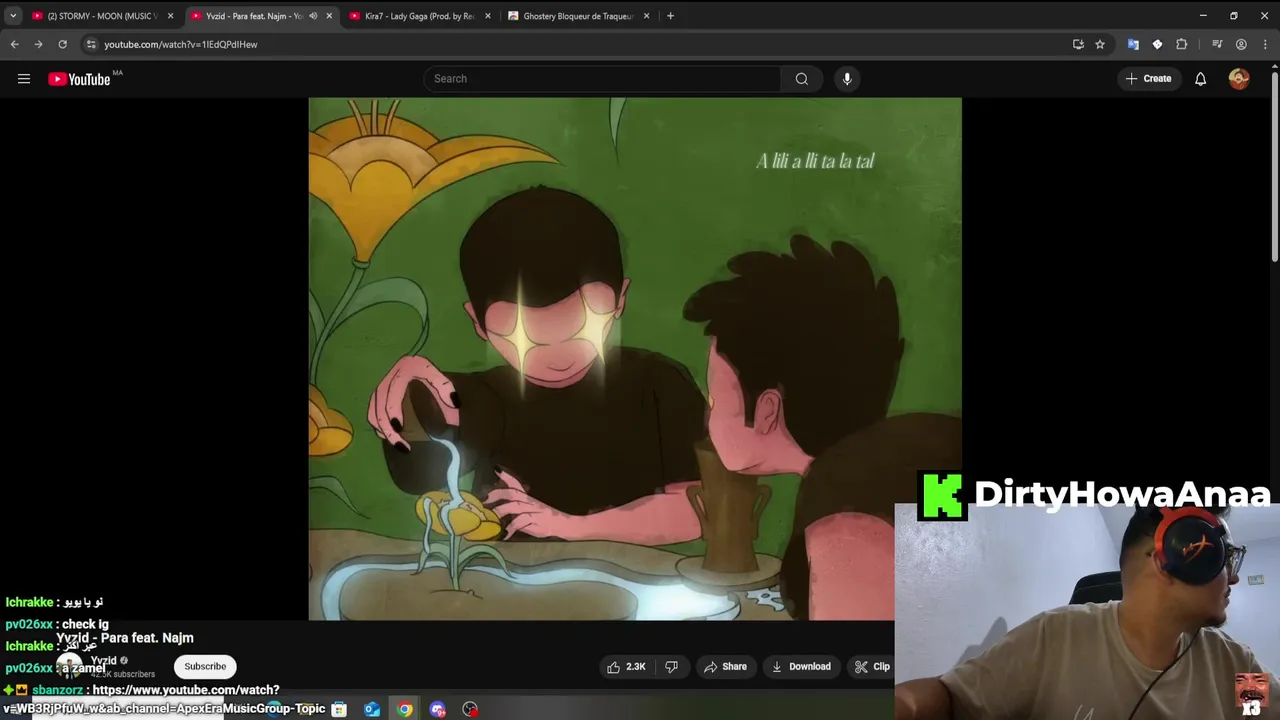Go to the YouTube home logo
Viewport: 1280px width, 720px height.
80,79
